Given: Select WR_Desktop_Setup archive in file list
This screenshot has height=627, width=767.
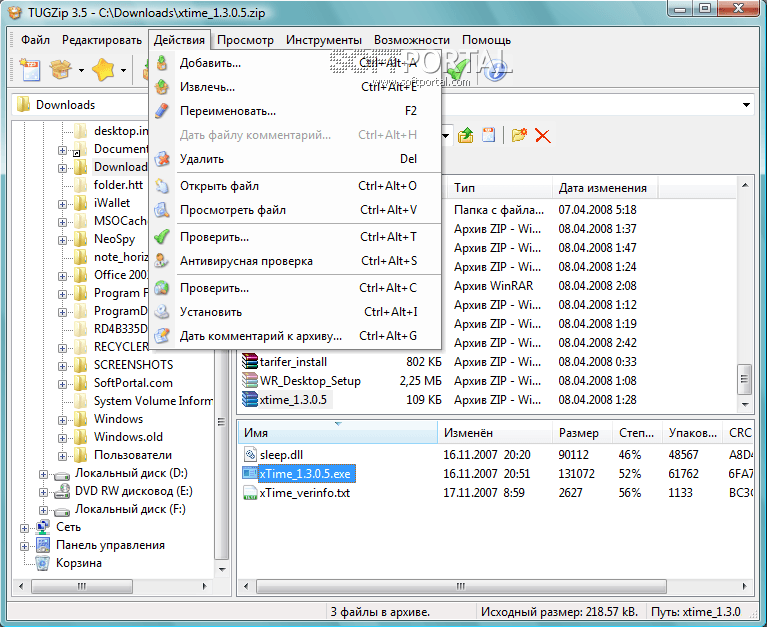Looking at the screenshot, I should (310, 381).
